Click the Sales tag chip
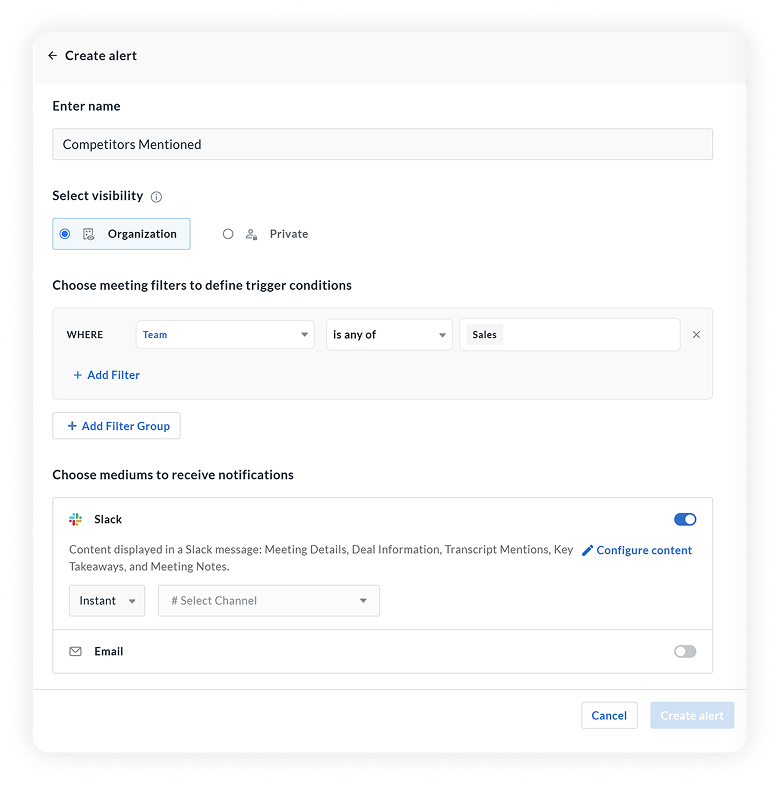This screenshot has width=779, height=785. pyautogui.click(x=485, y=334)
